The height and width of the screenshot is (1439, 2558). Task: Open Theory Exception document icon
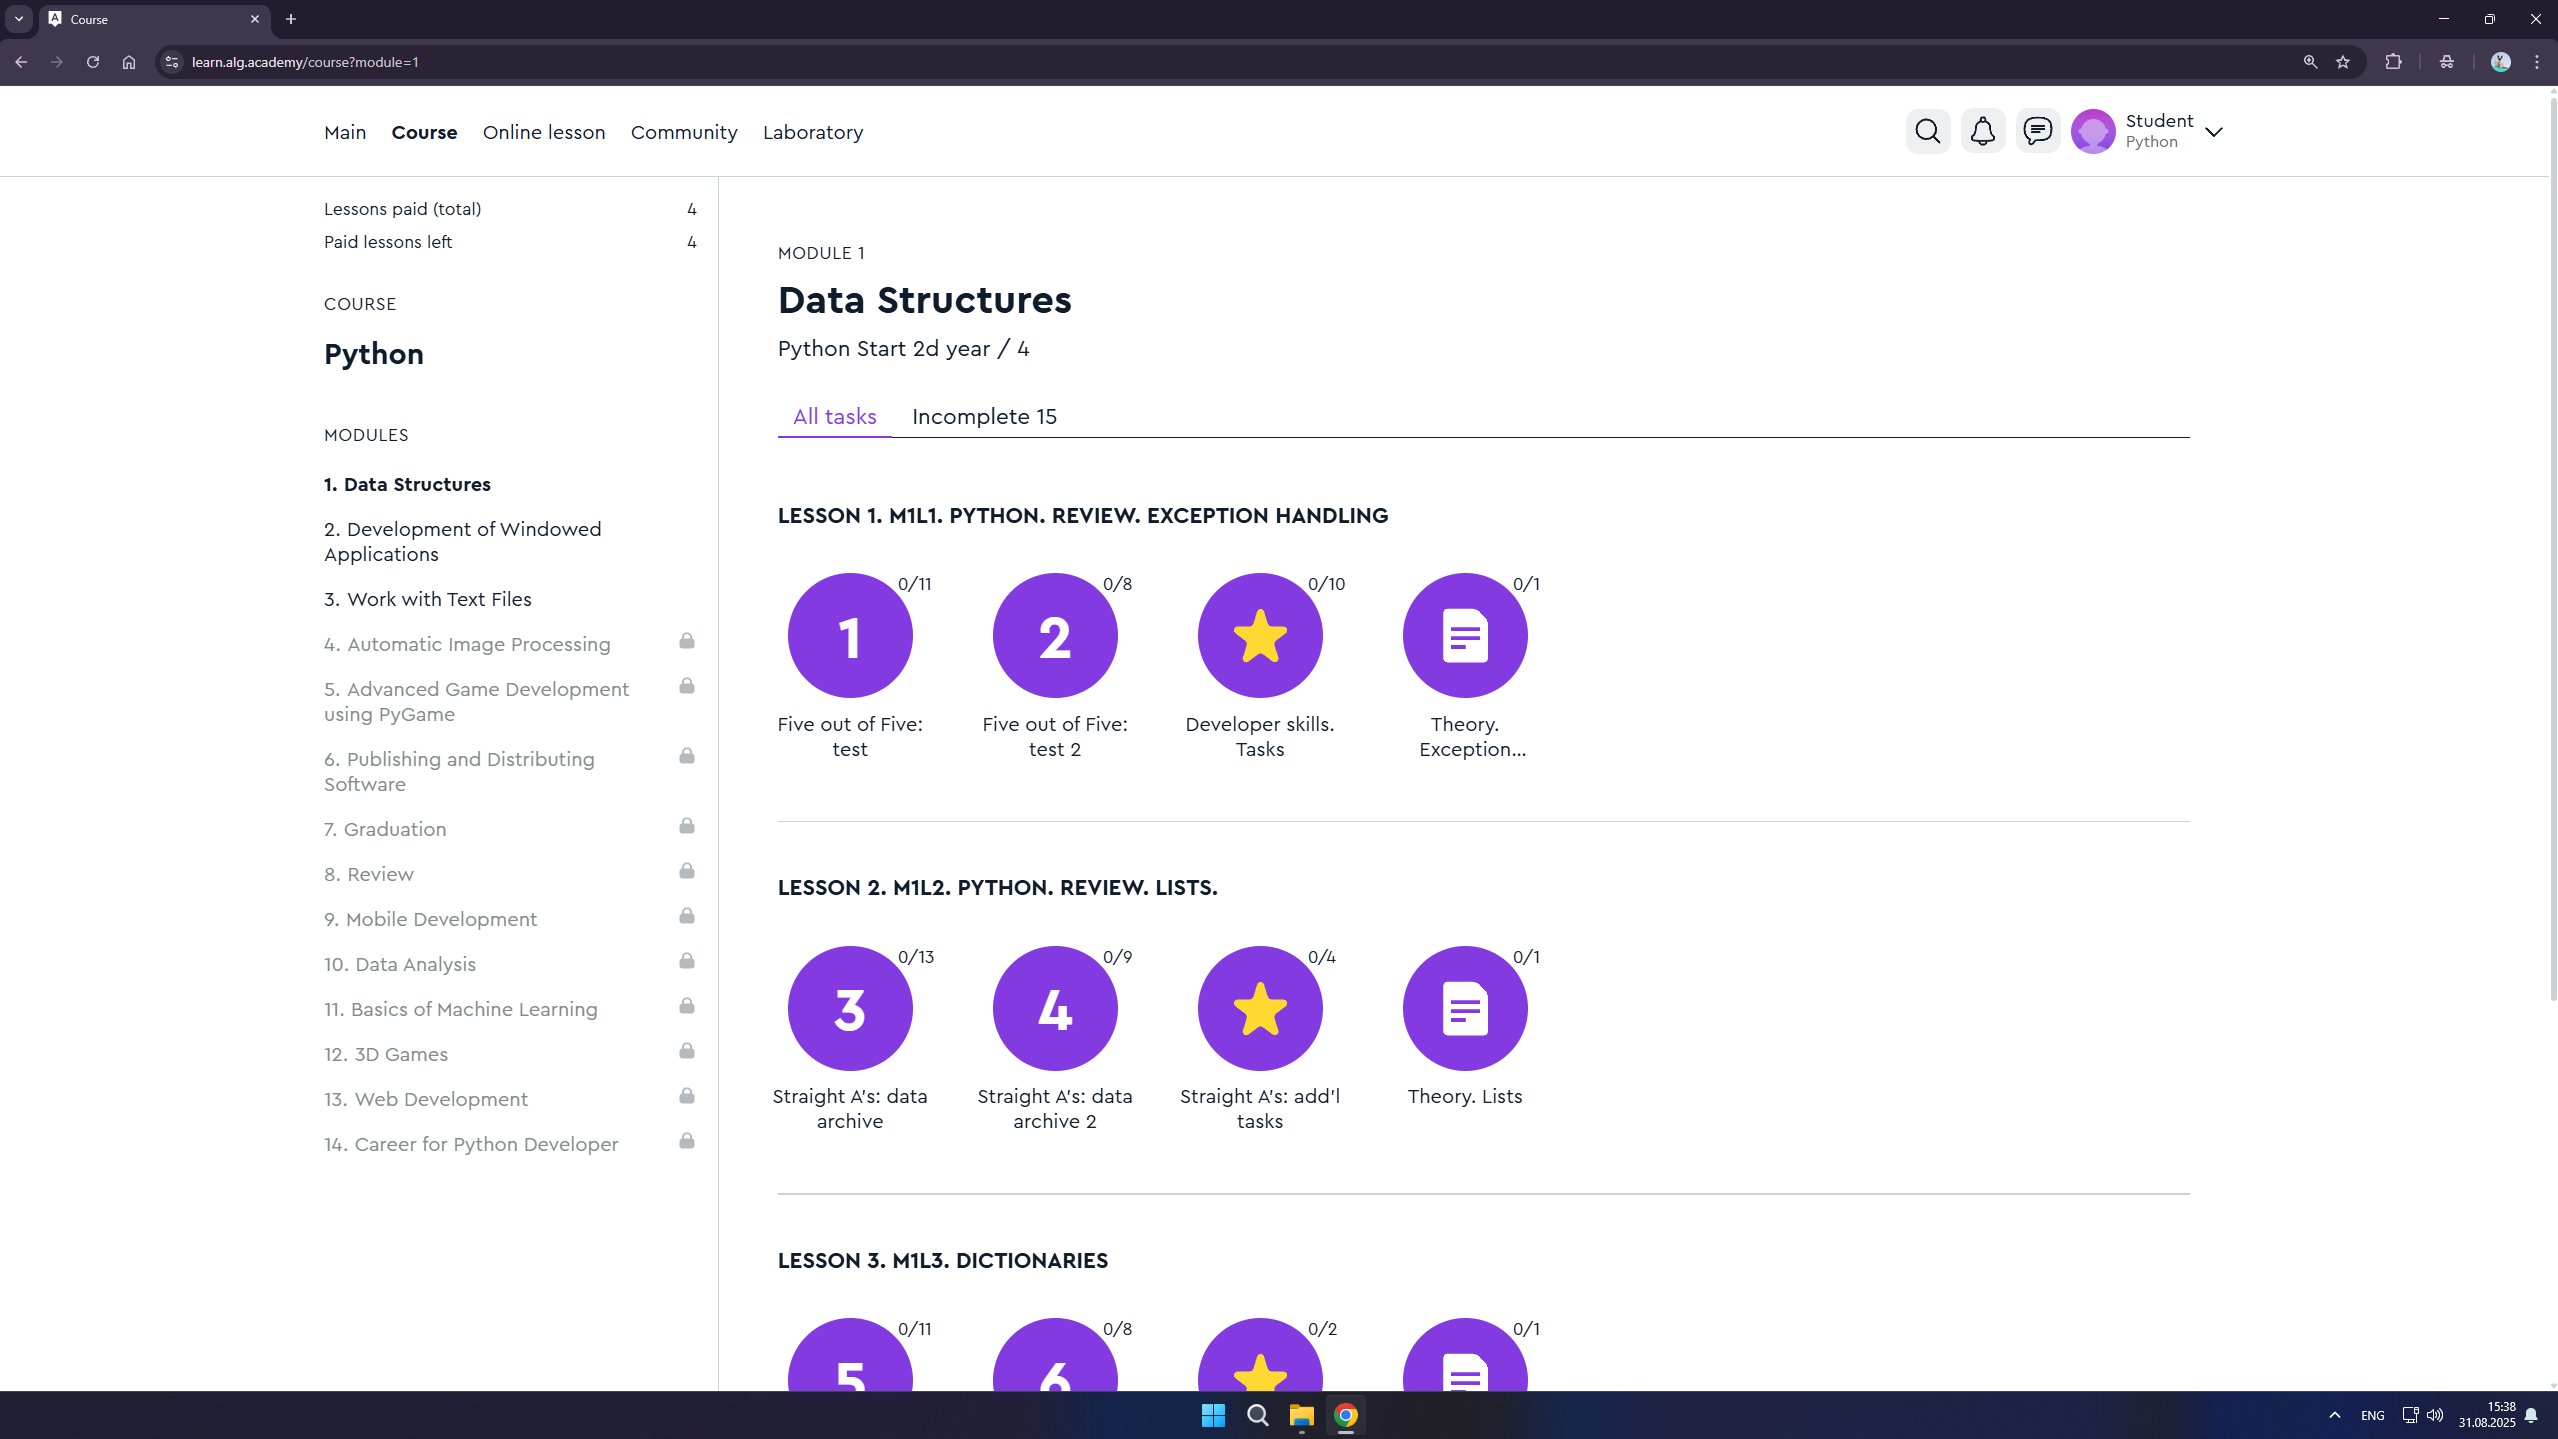click(1465, 636)
